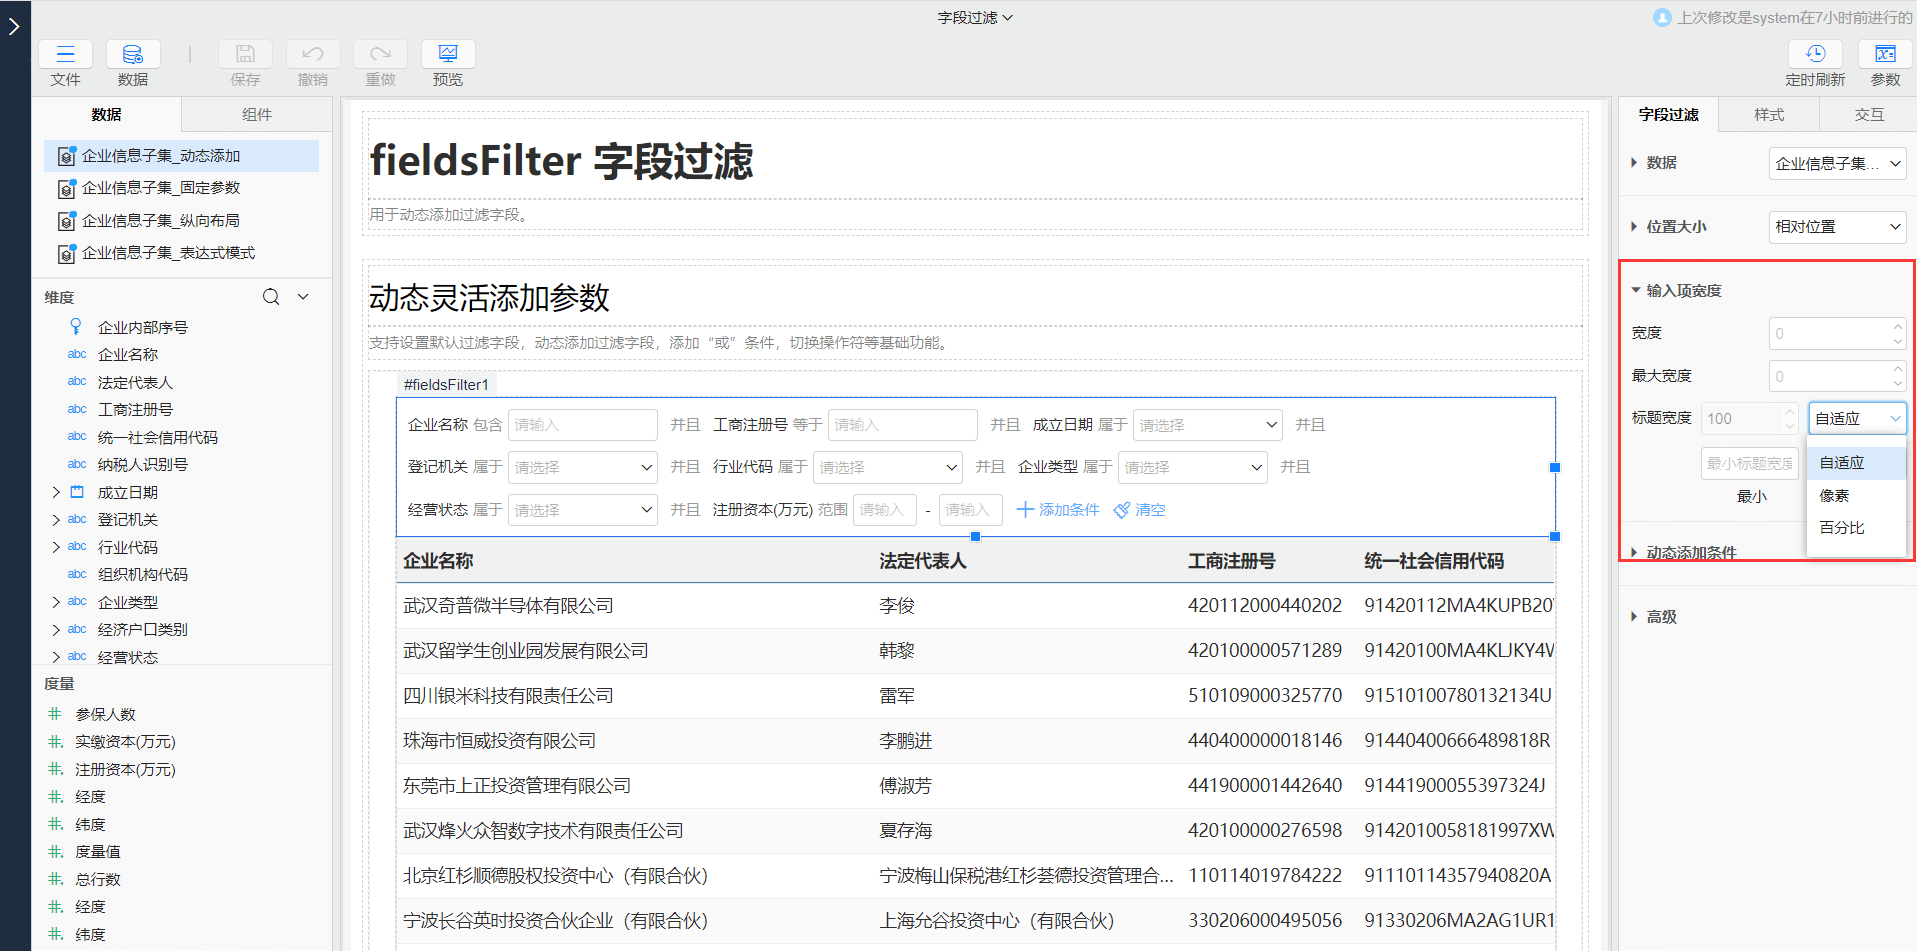The image size is (1917, 951).
Task: Click the dimension search magnifier icon
Action: pos(271,297)
